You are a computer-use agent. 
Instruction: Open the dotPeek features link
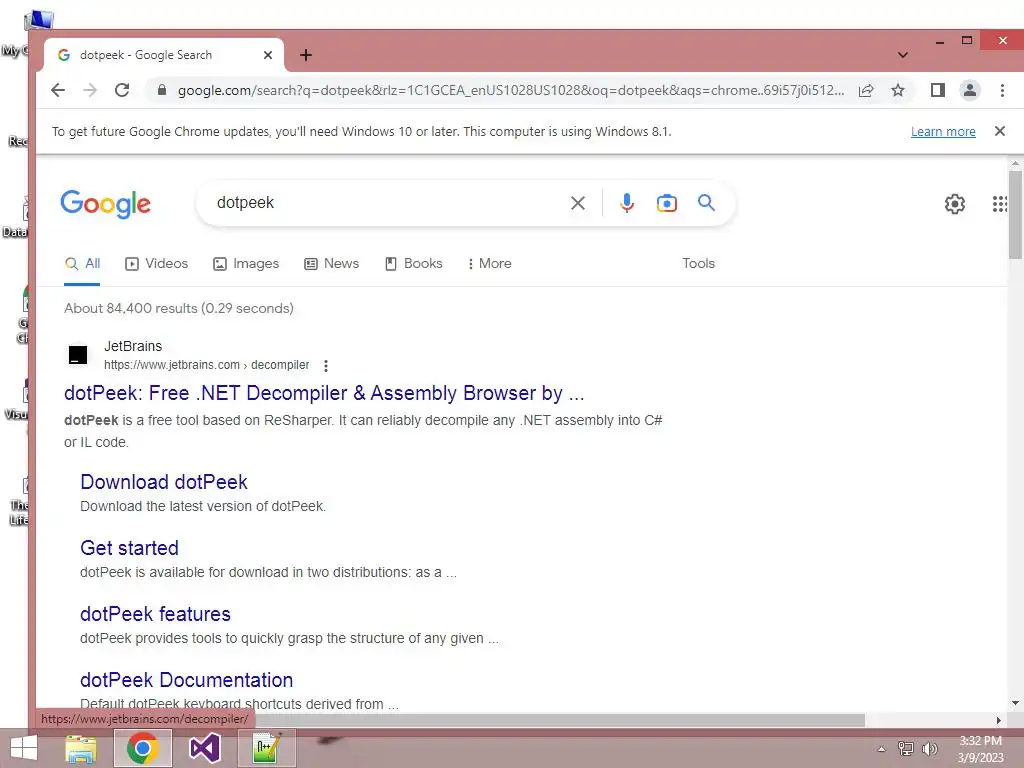[155, 614]
